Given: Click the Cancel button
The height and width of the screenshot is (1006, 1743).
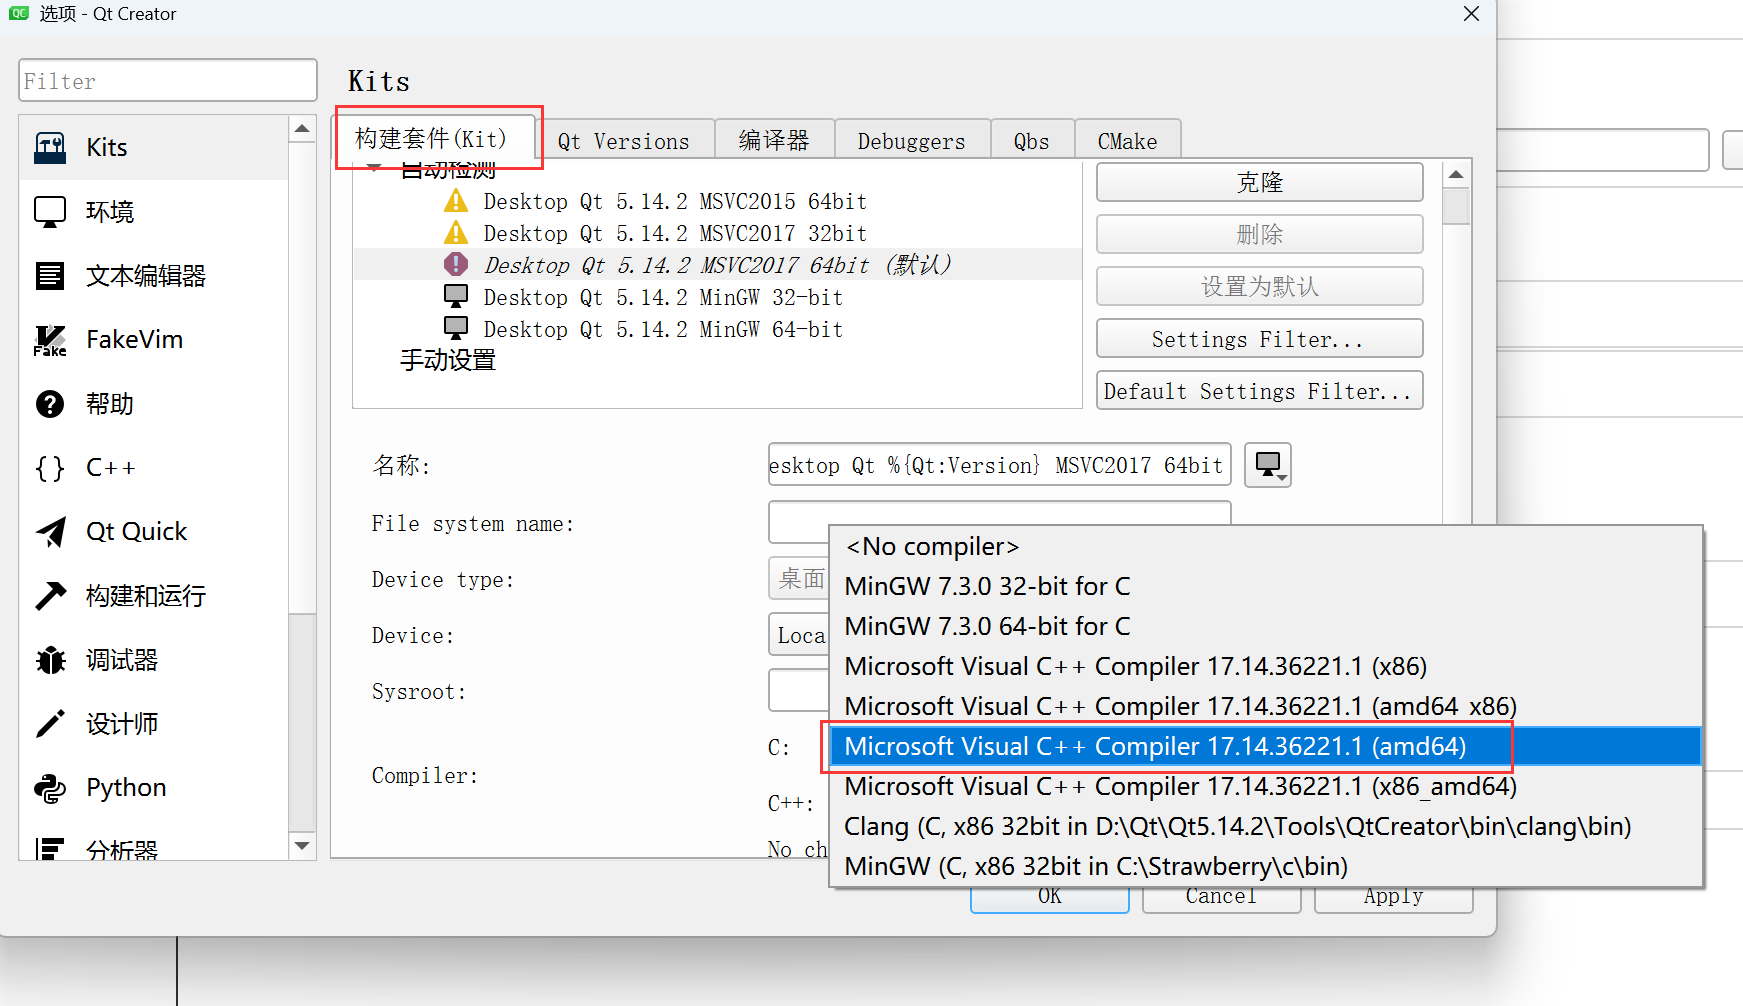Looking at the screenshot, I should [x=1222, y=898].
